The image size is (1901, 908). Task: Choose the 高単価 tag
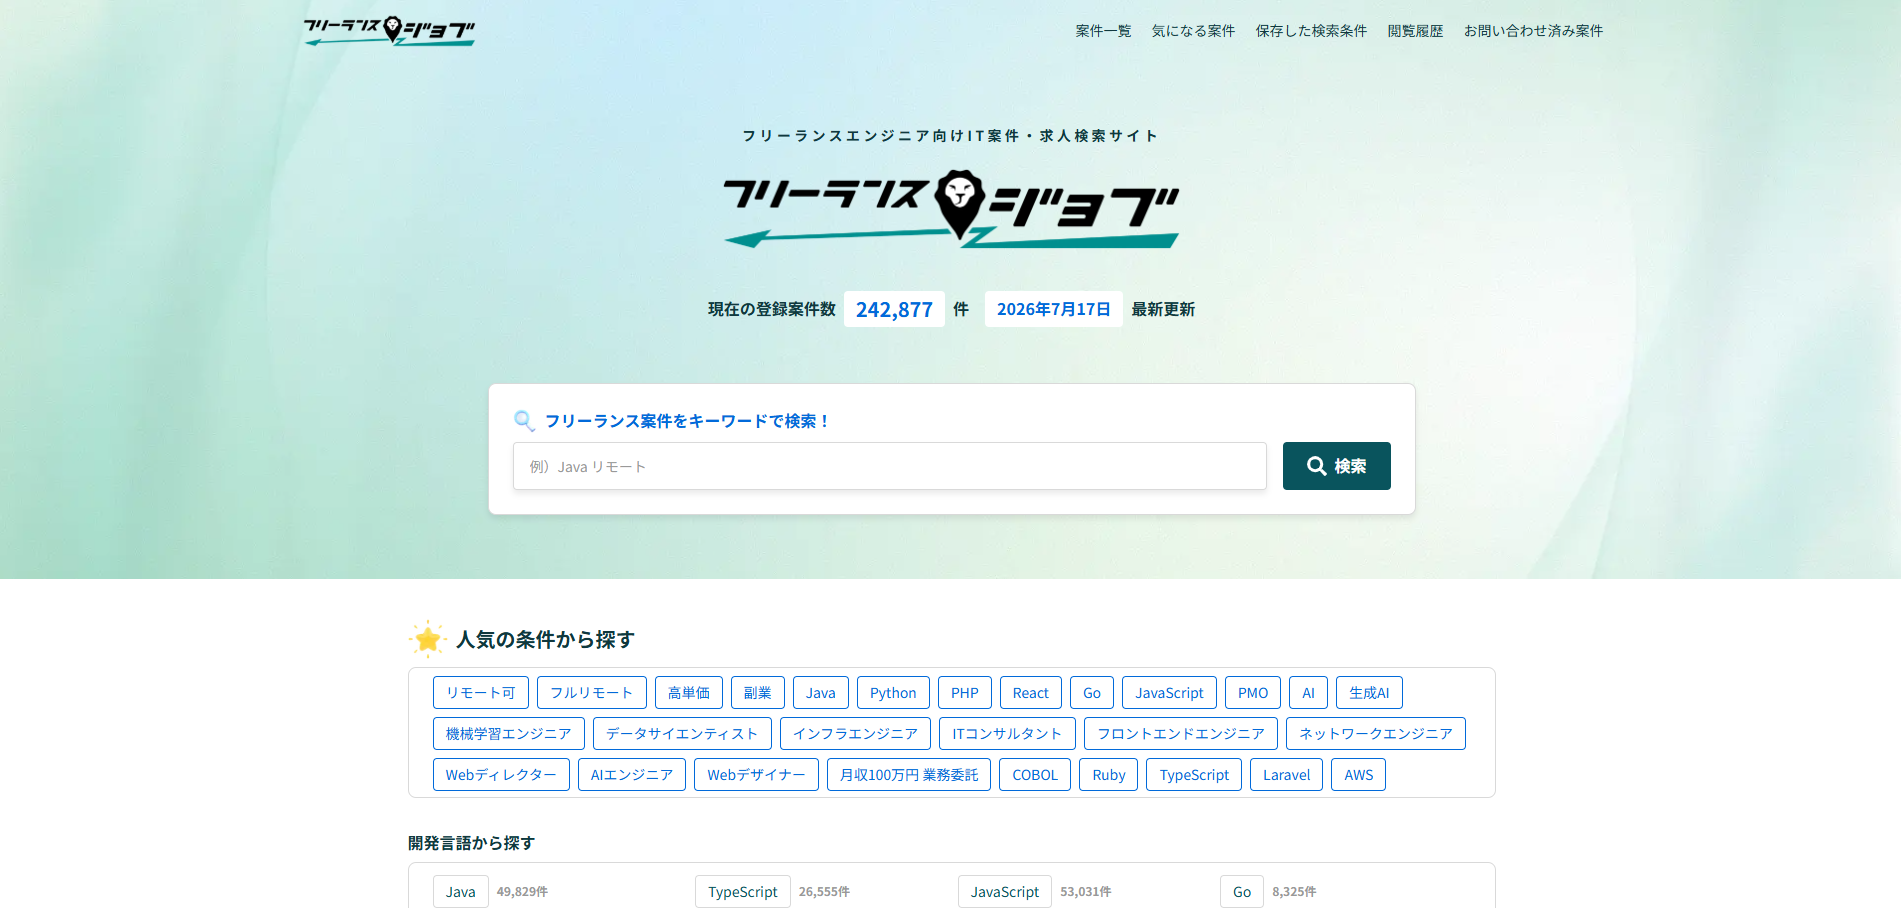(x=689, y=693)
